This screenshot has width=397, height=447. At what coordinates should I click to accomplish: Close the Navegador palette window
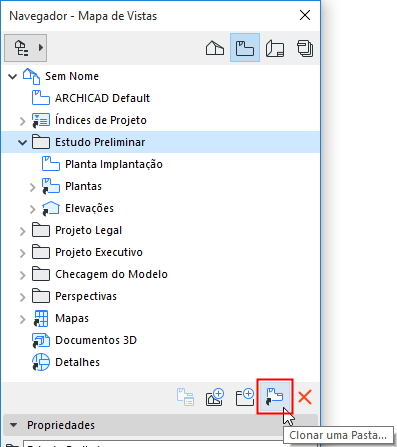(x=305, y=15)
